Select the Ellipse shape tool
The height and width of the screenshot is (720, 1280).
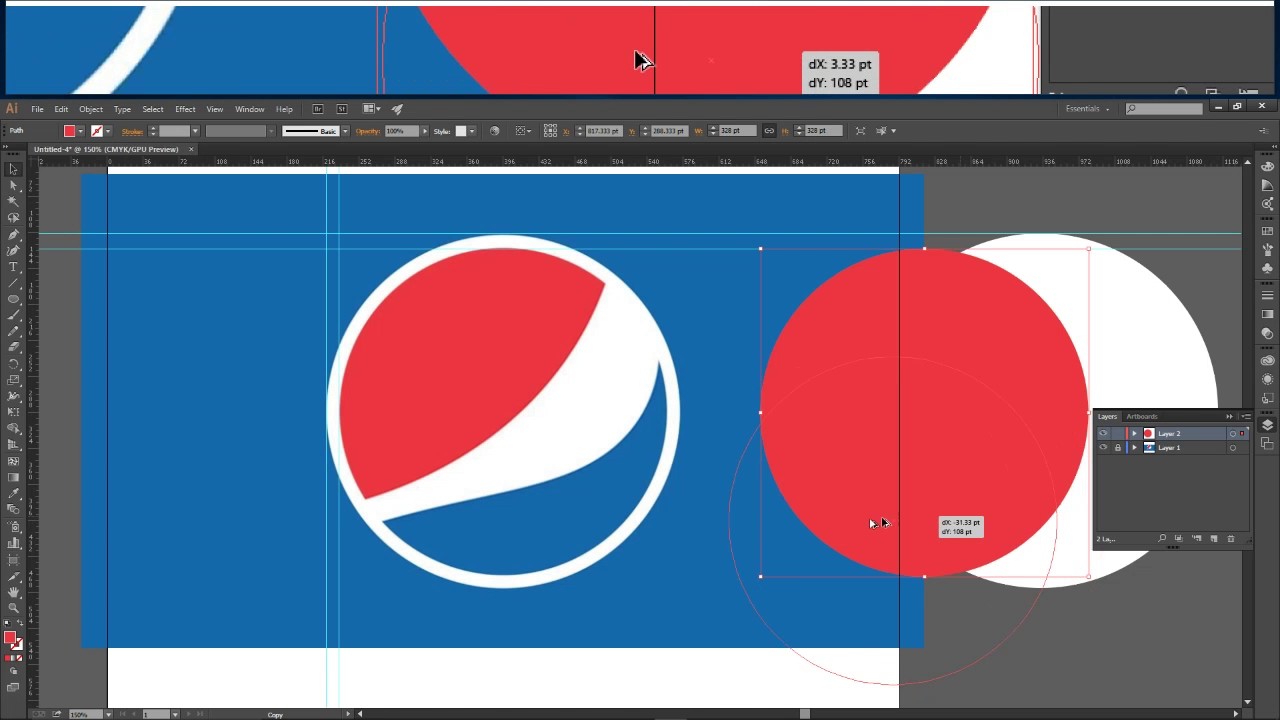13,299
